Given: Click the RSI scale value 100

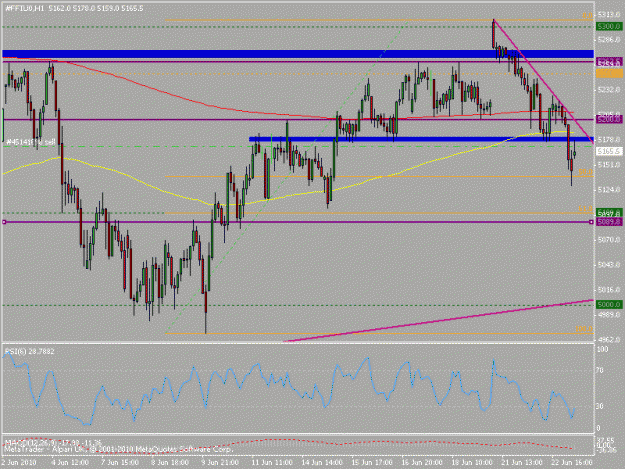Looking at the screenshot, I should pos(603,349).
